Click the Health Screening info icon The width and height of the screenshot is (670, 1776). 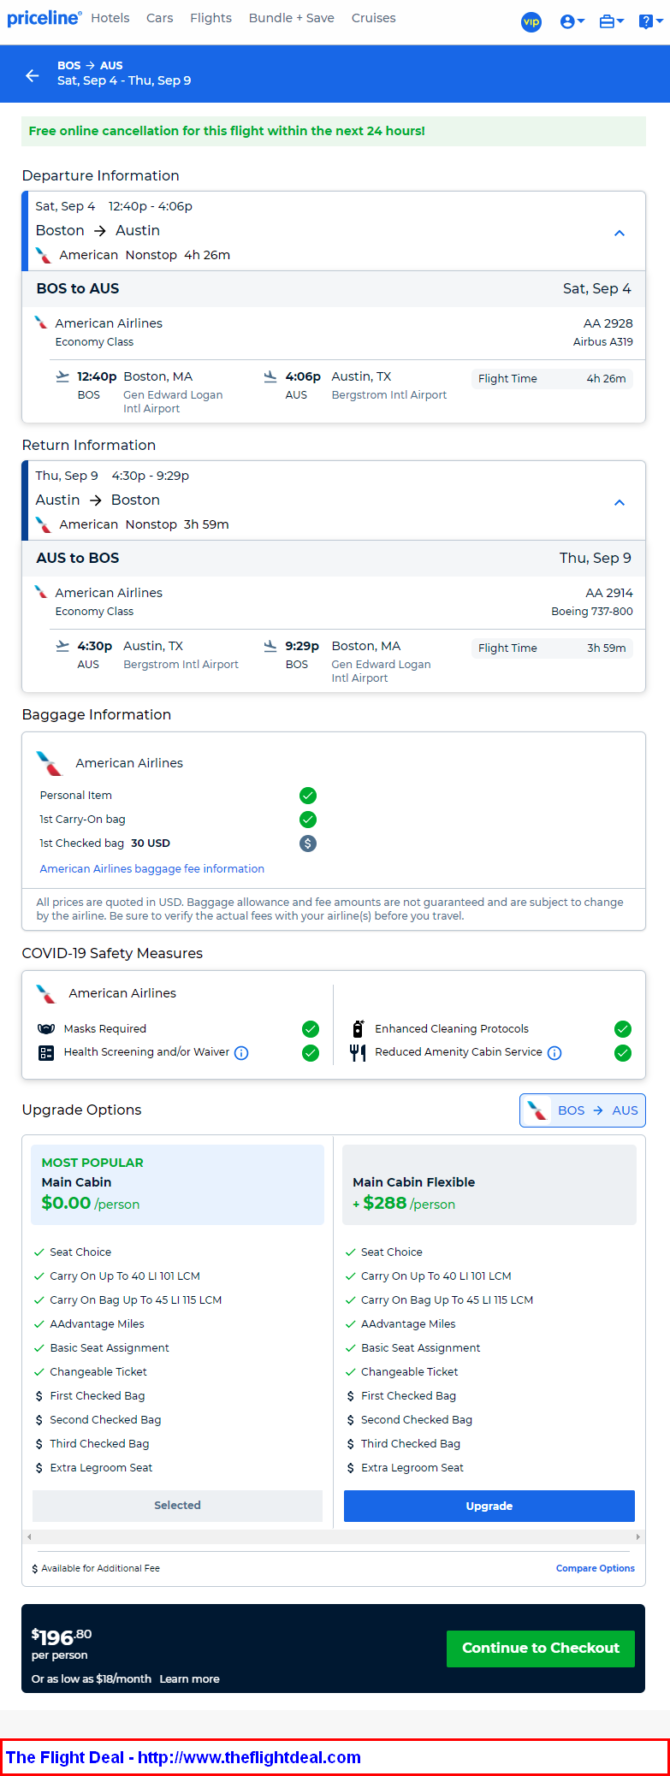pyautogui.click(x=241, y=1053)
